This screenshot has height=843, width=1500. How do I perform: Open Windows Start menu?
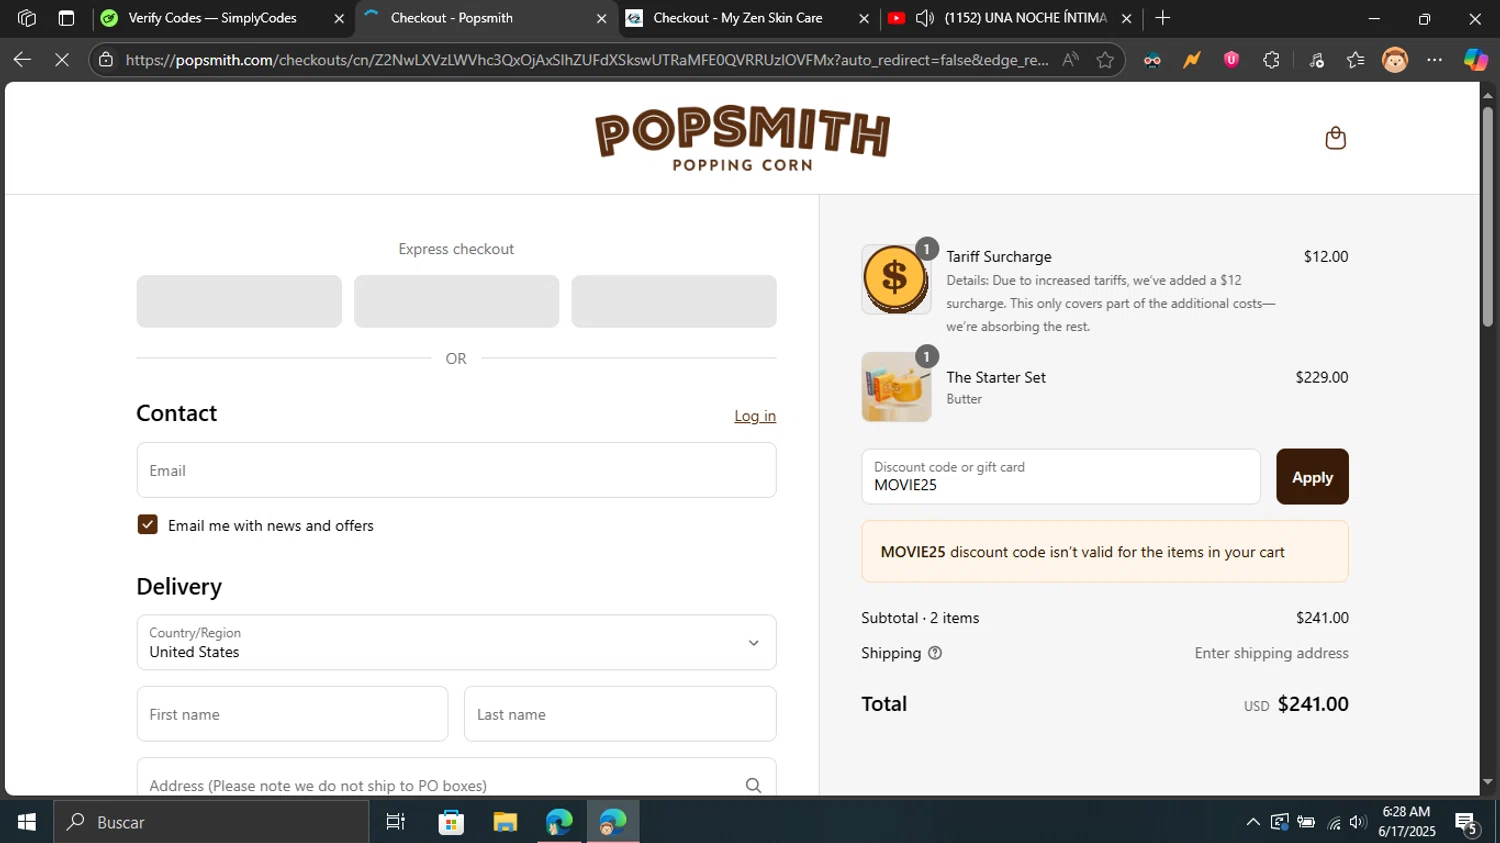(27, 822)
